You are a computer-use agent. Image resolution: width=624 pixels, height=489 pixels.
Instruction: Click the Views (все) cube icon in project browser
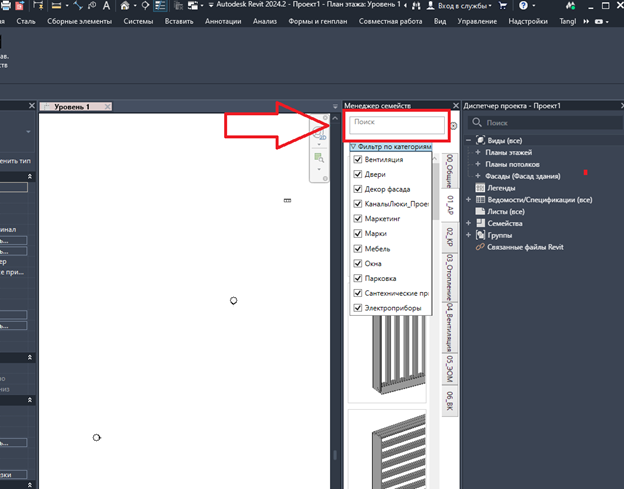pos(480,140)
